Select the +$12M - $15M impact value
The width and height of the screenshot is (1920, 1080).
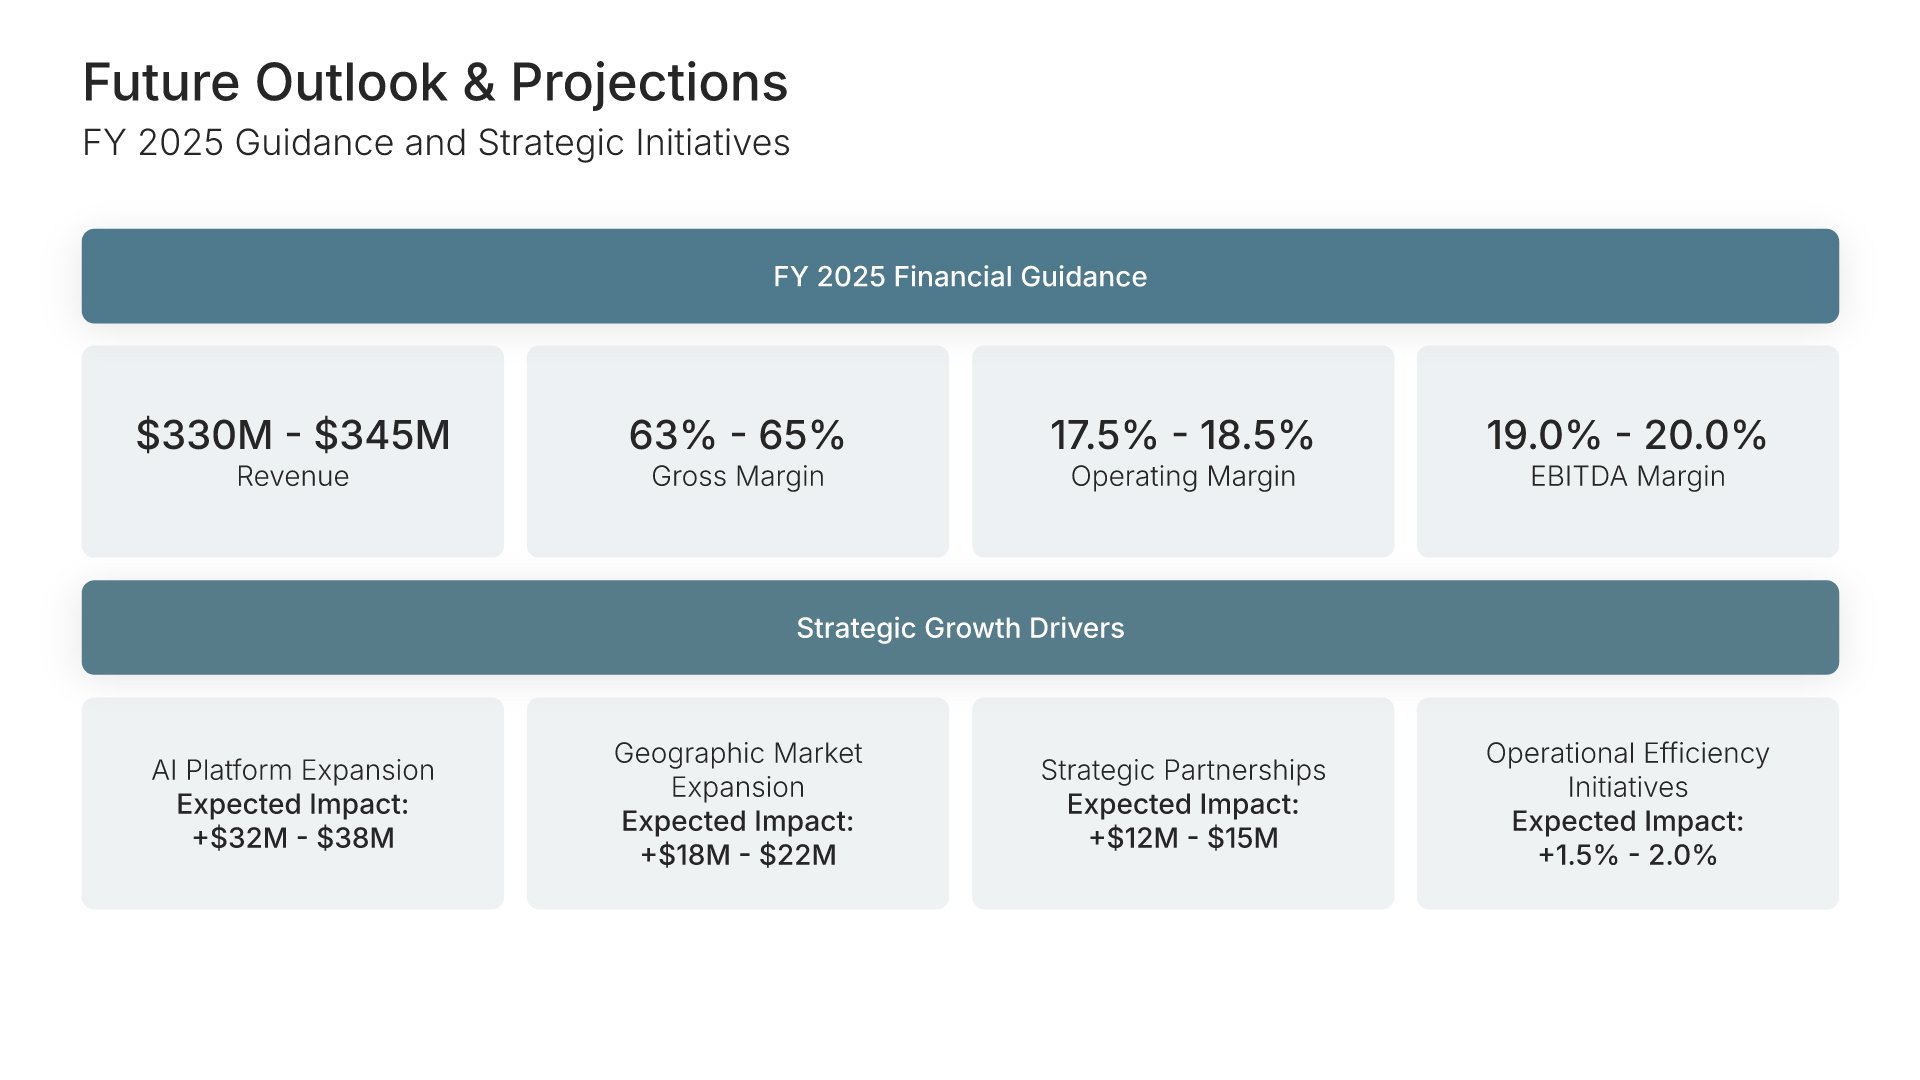click(1183, 838)
